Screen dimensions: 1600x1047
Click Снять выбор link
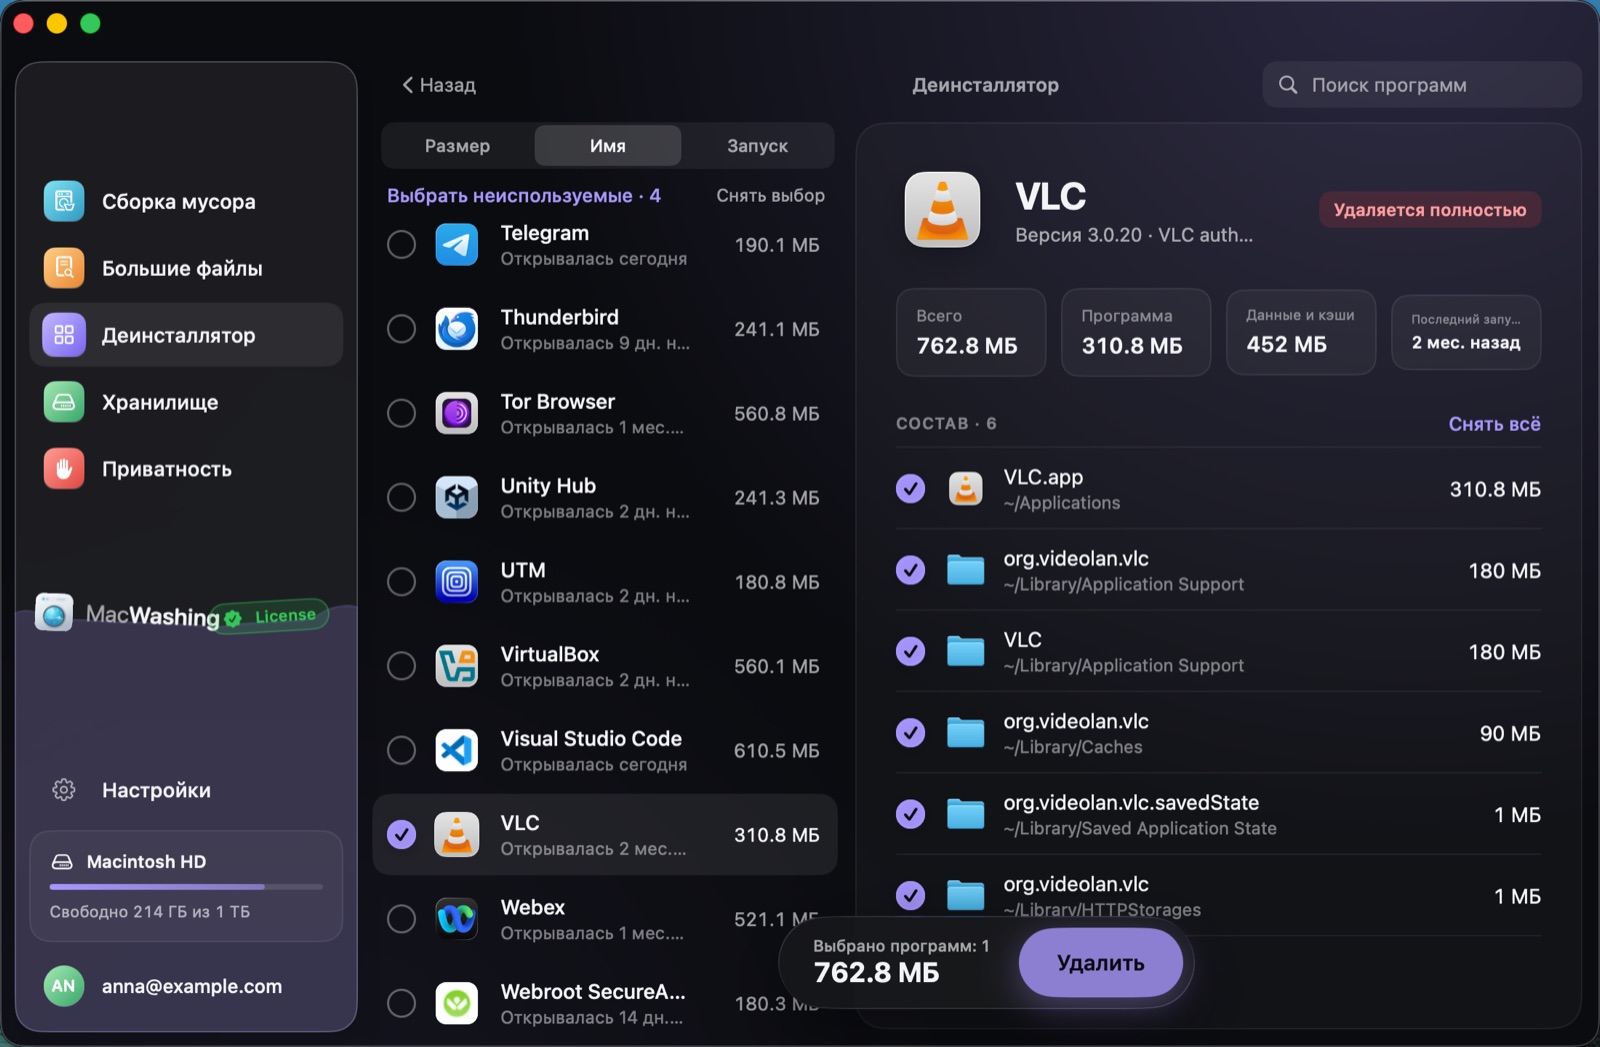click(x=770, y=196)
